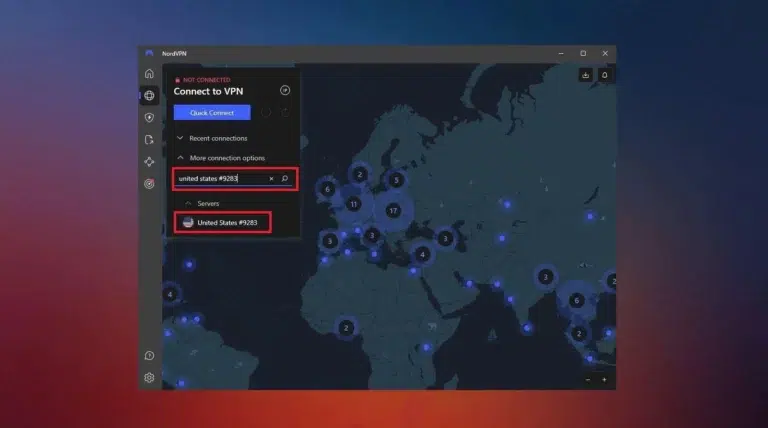
Task: Open the settings gear icon
Action: pos(149,377)
